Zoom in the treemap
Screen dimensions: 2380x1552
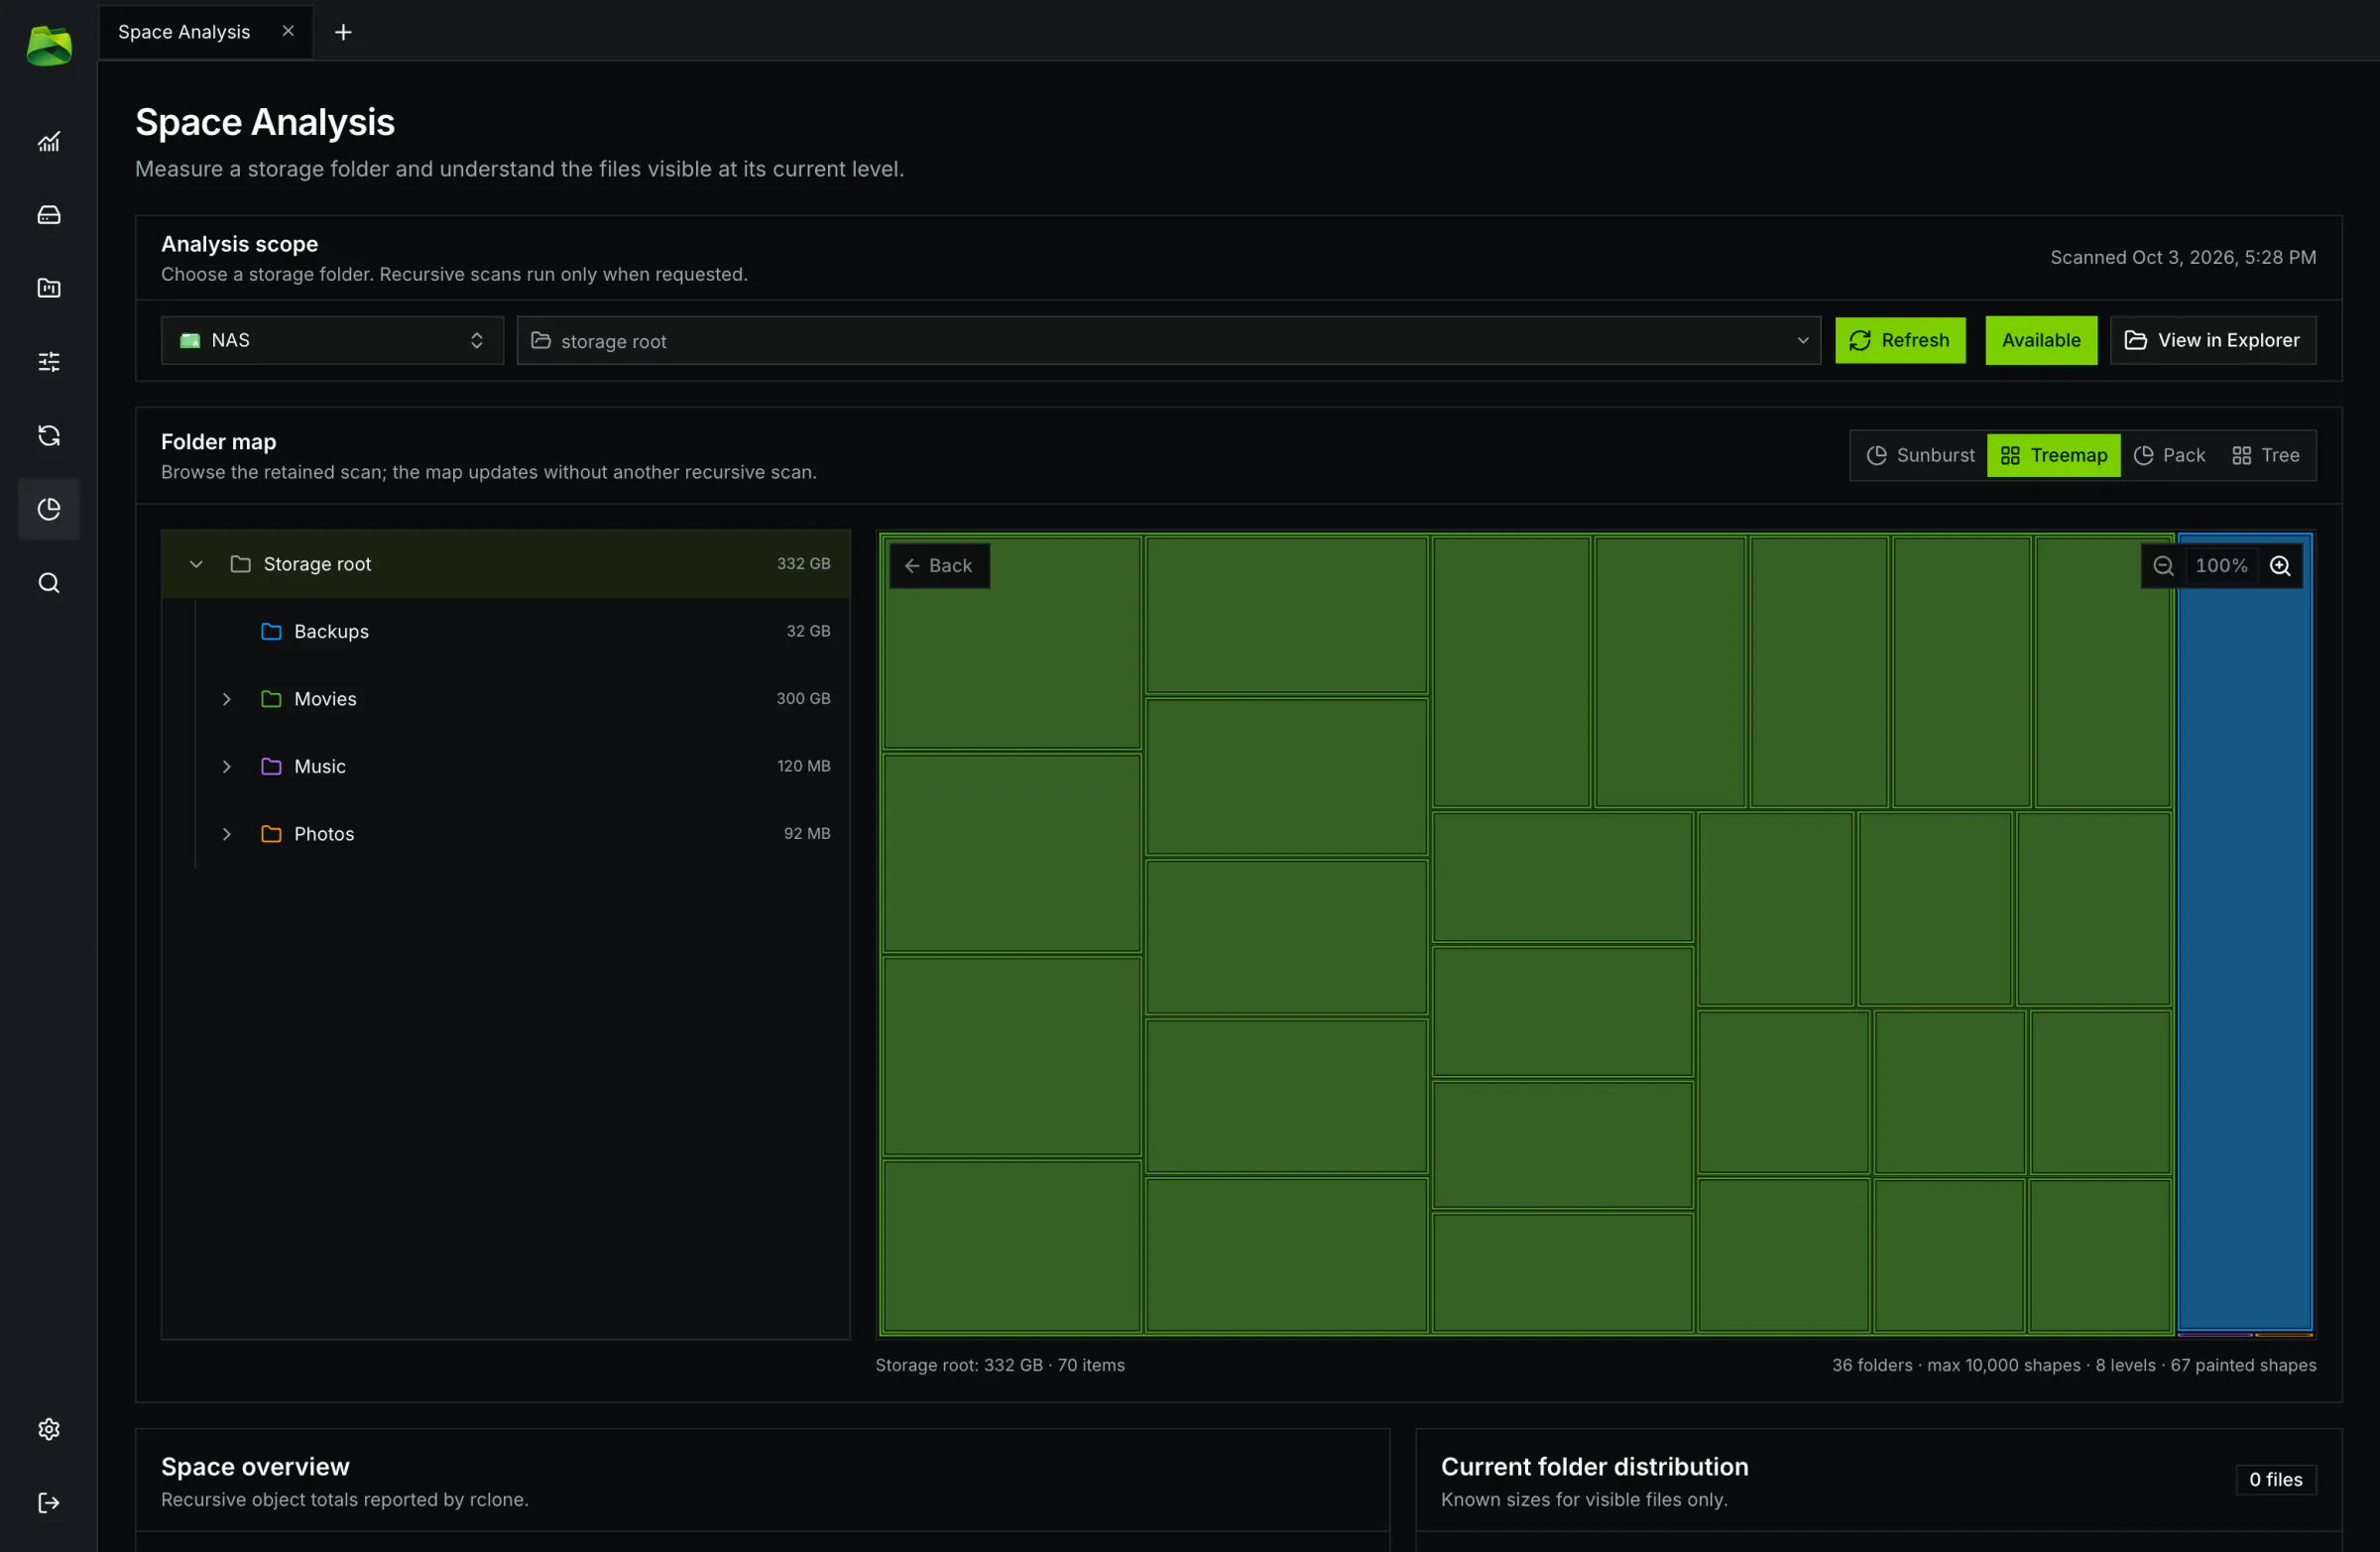(x=2280, y=566)
